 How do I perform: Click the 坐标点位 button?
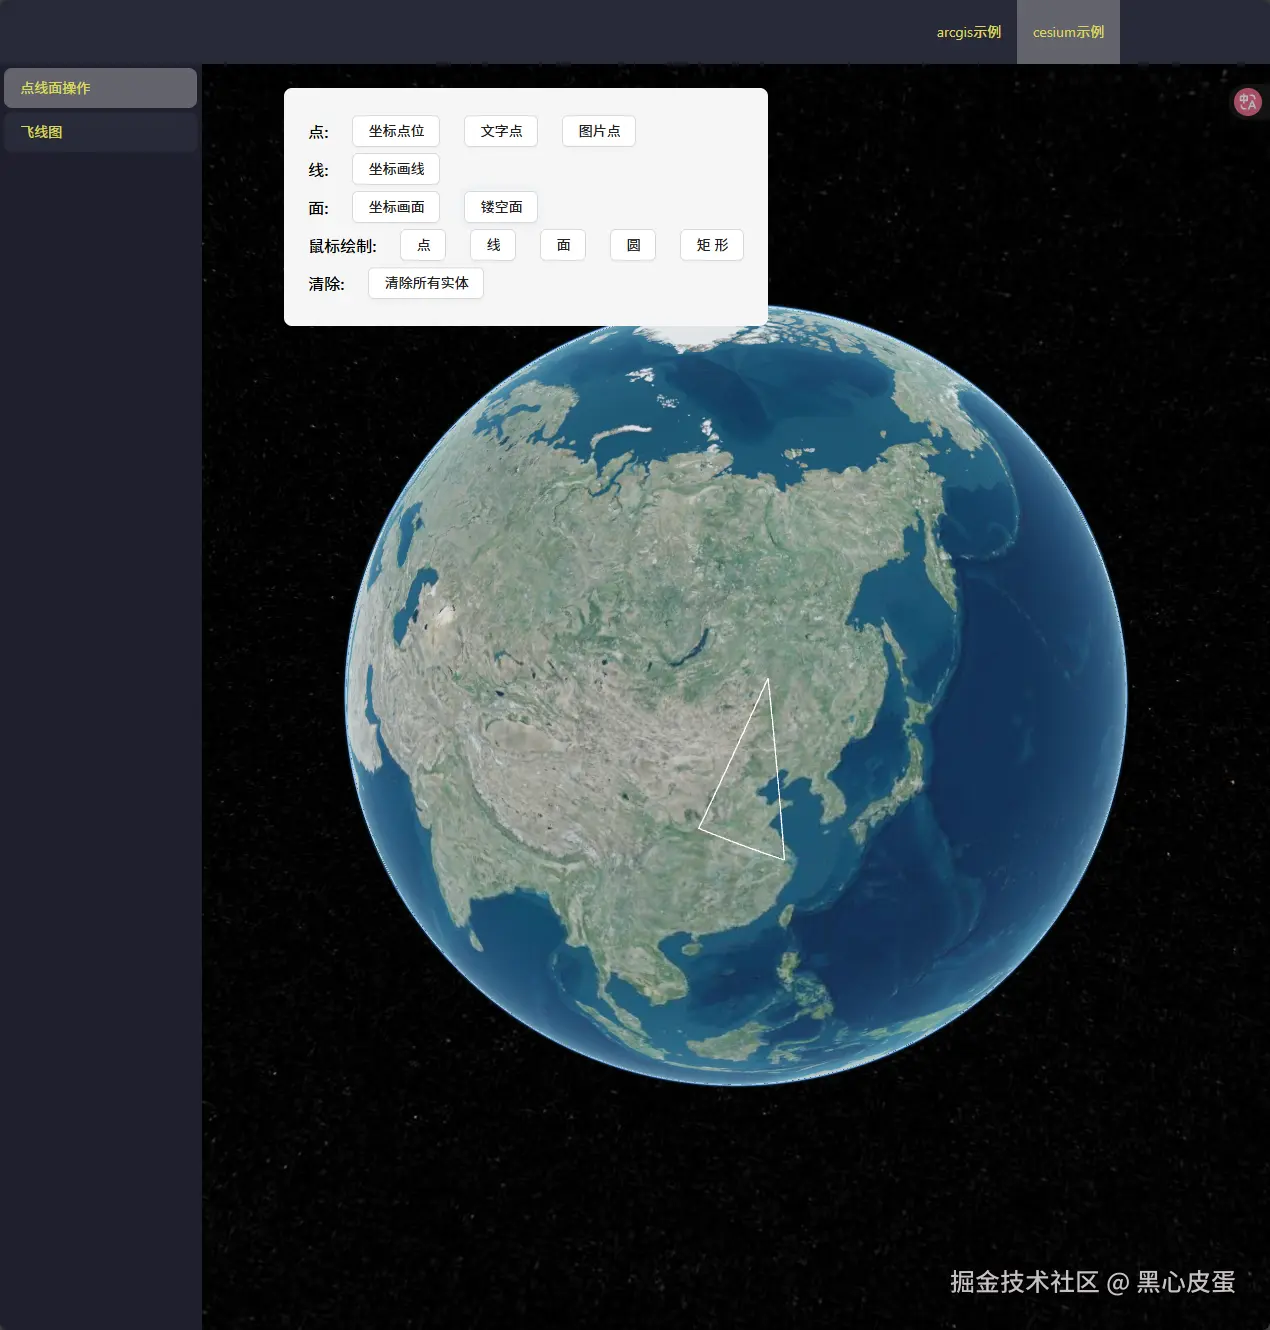394,131
